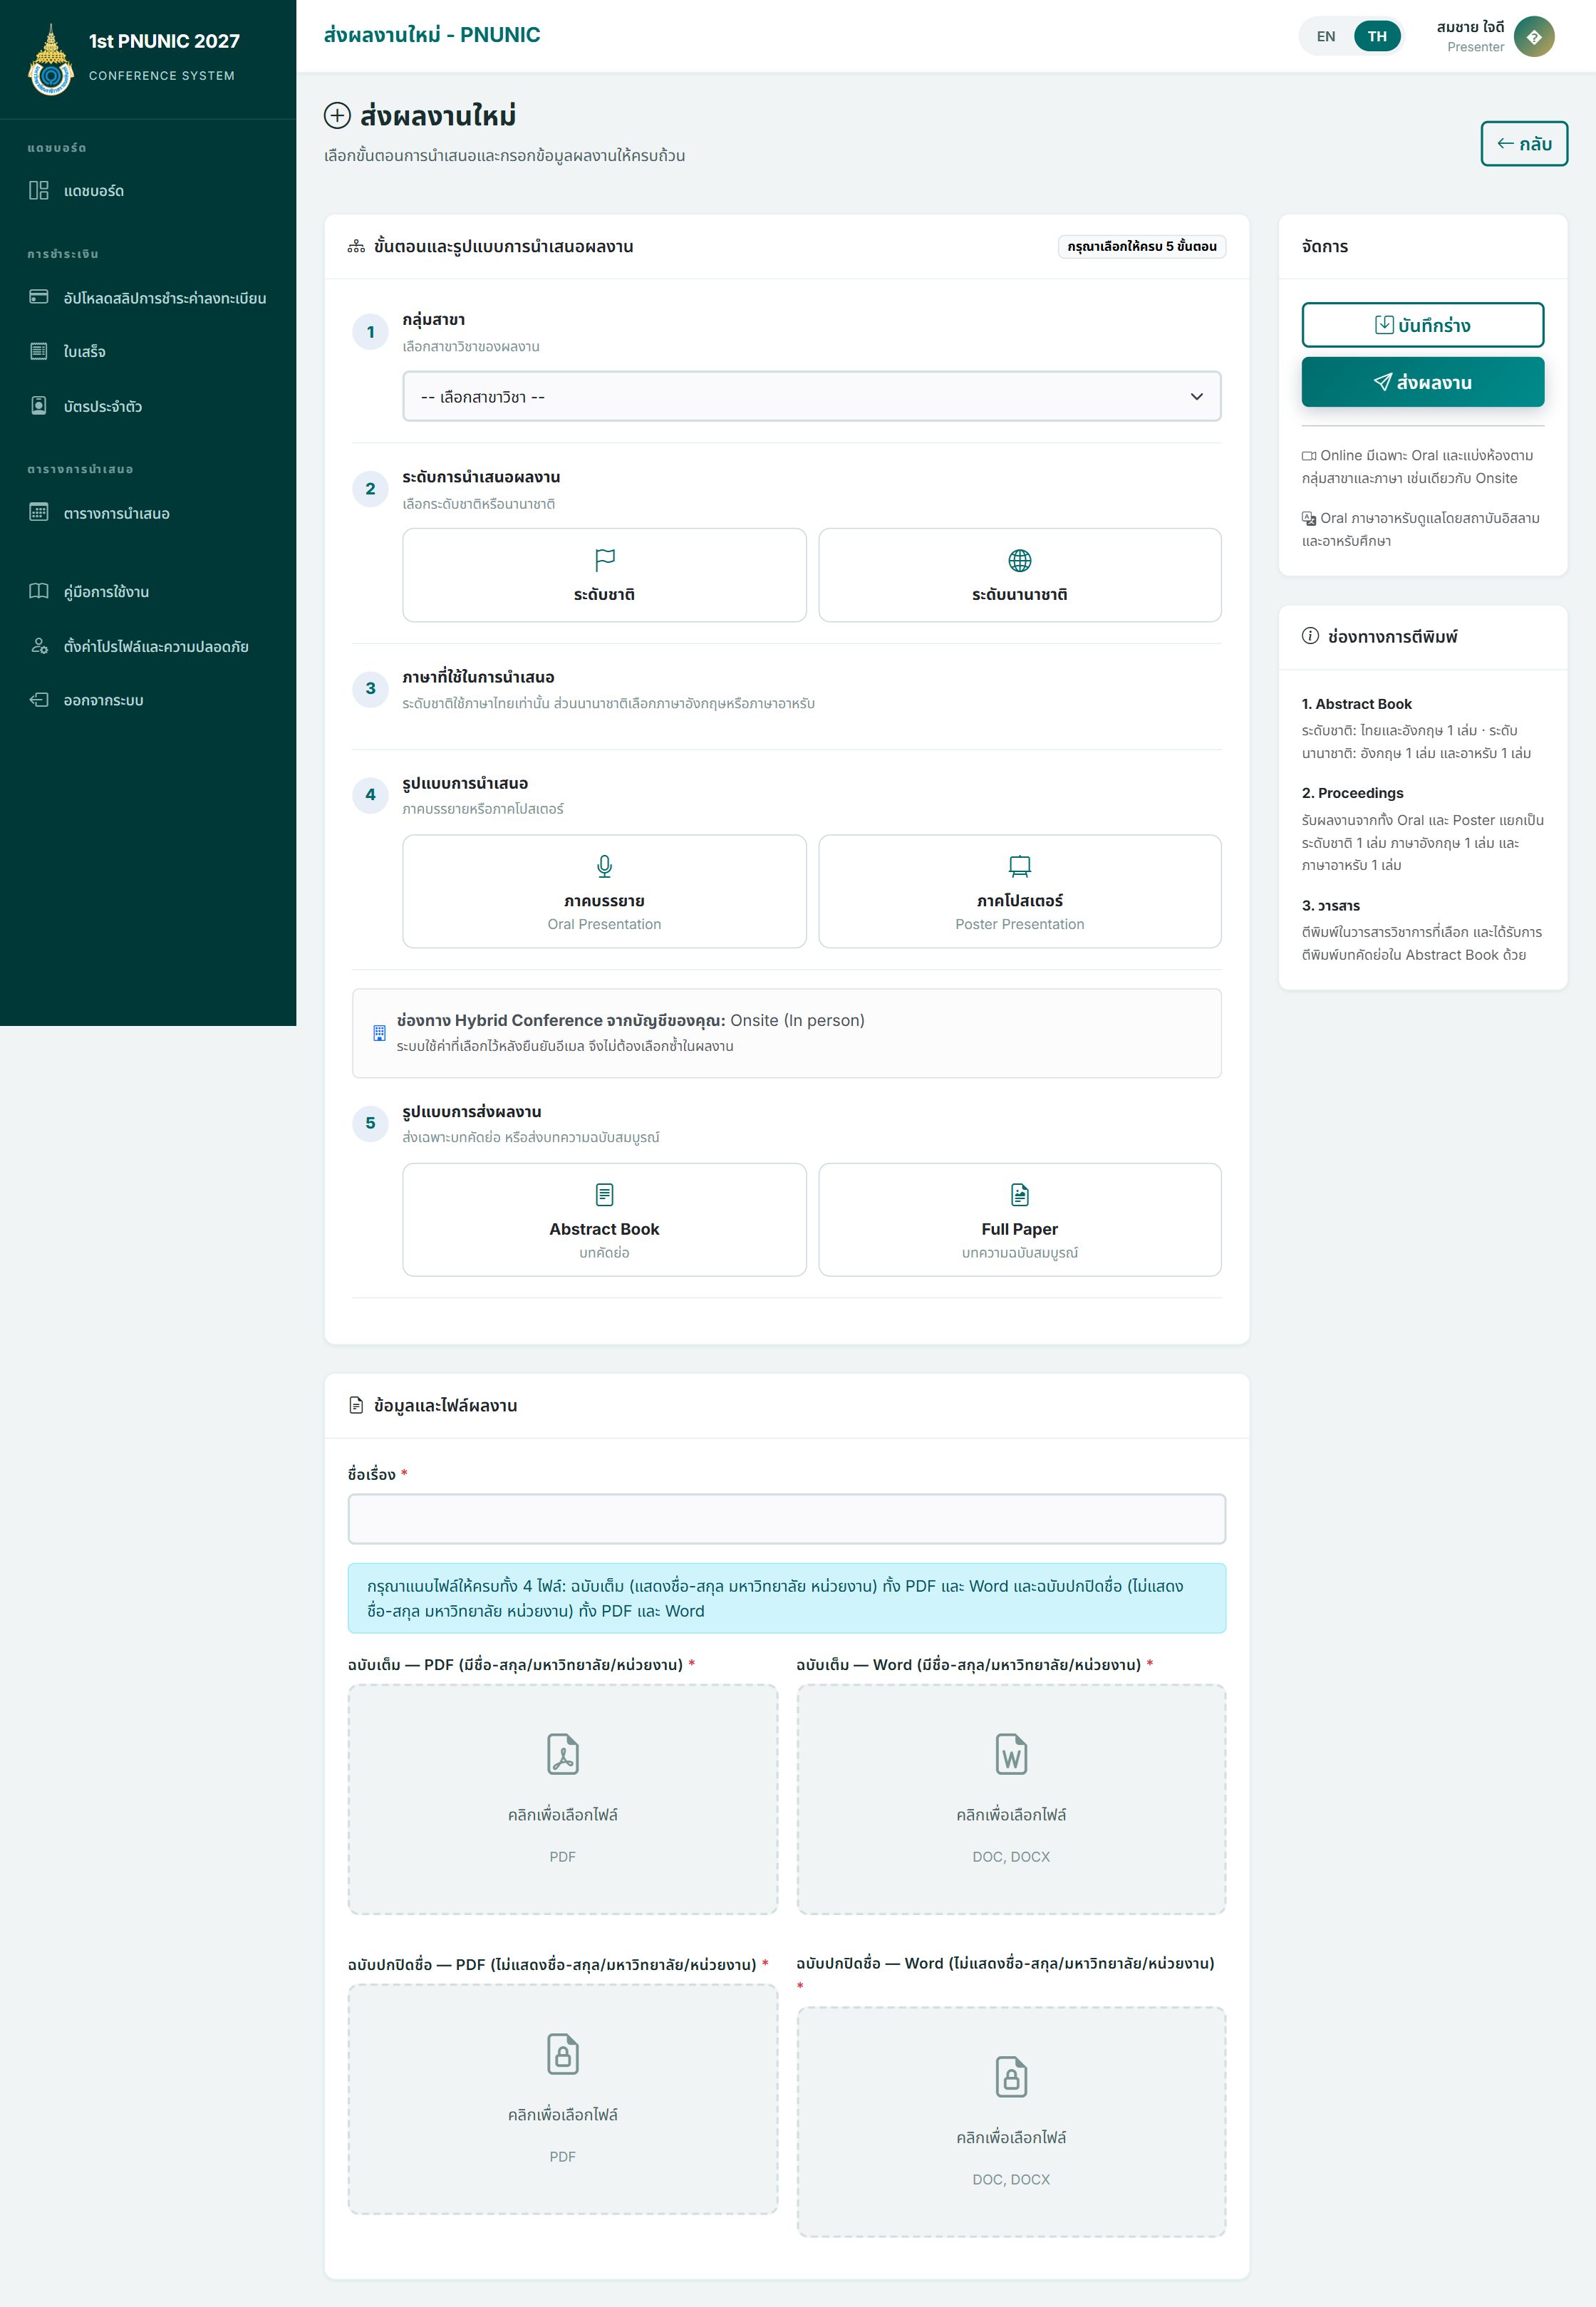Open the เลือกสาขาวิชา dropdown
Screen dimensions: 1596x2307
coord(812,396)
